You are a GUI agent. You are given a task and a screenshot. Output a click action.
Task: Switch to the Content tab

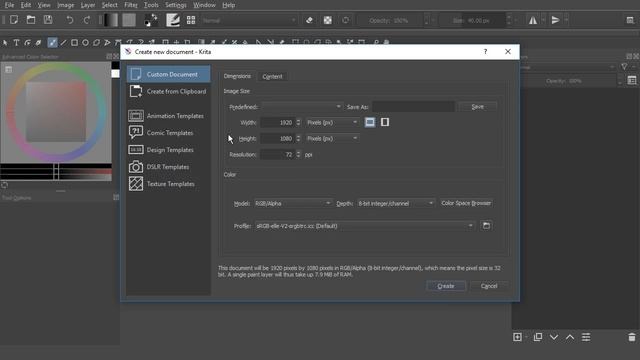click(272, 76)
